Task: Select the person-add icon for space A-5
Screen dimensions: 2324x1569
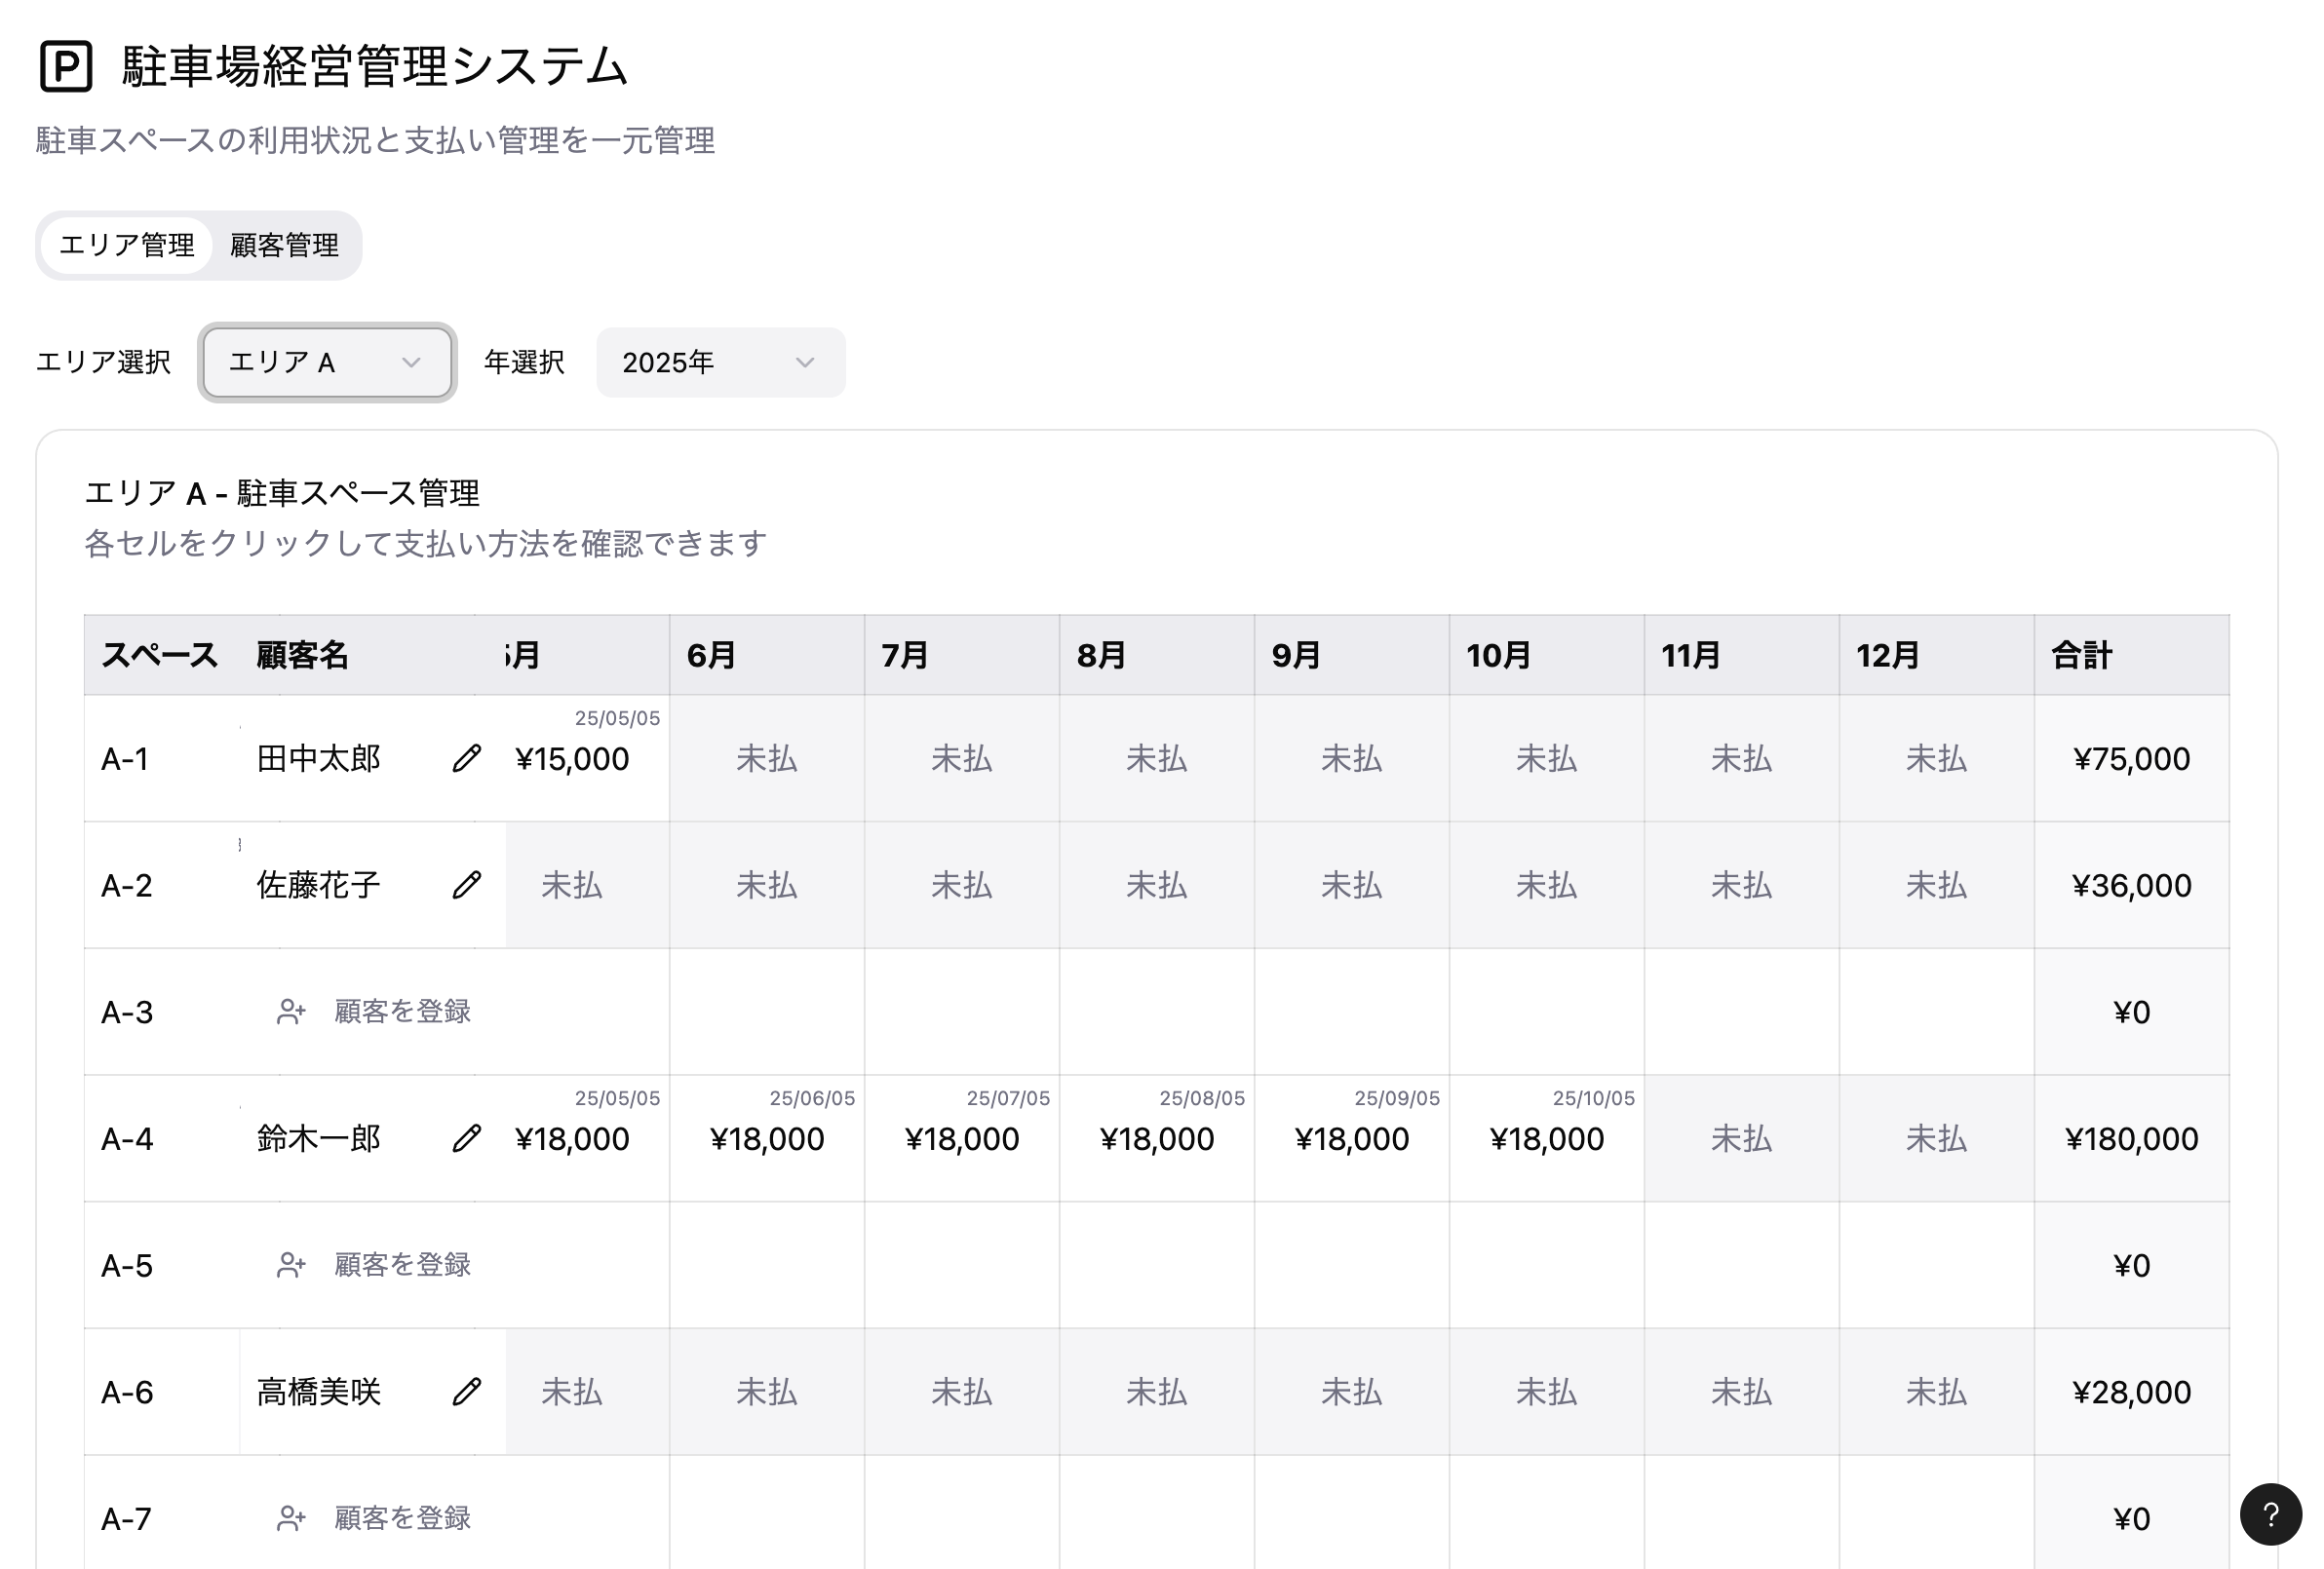Action: (290, 1265)
